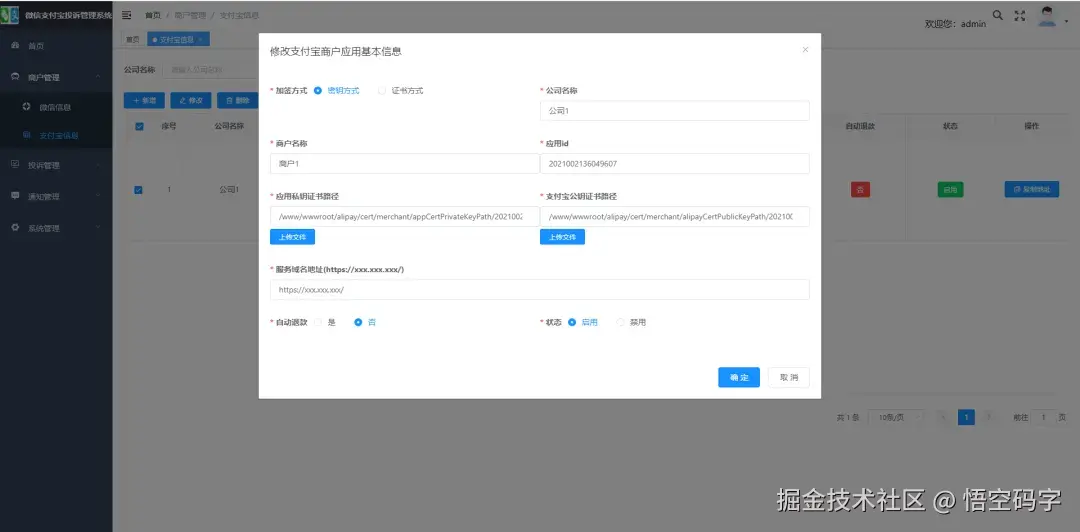Click the 修改 edit button in toolbar
Image resolution: width=1080 pixels, height=532 pixels.
click(191, 100)
